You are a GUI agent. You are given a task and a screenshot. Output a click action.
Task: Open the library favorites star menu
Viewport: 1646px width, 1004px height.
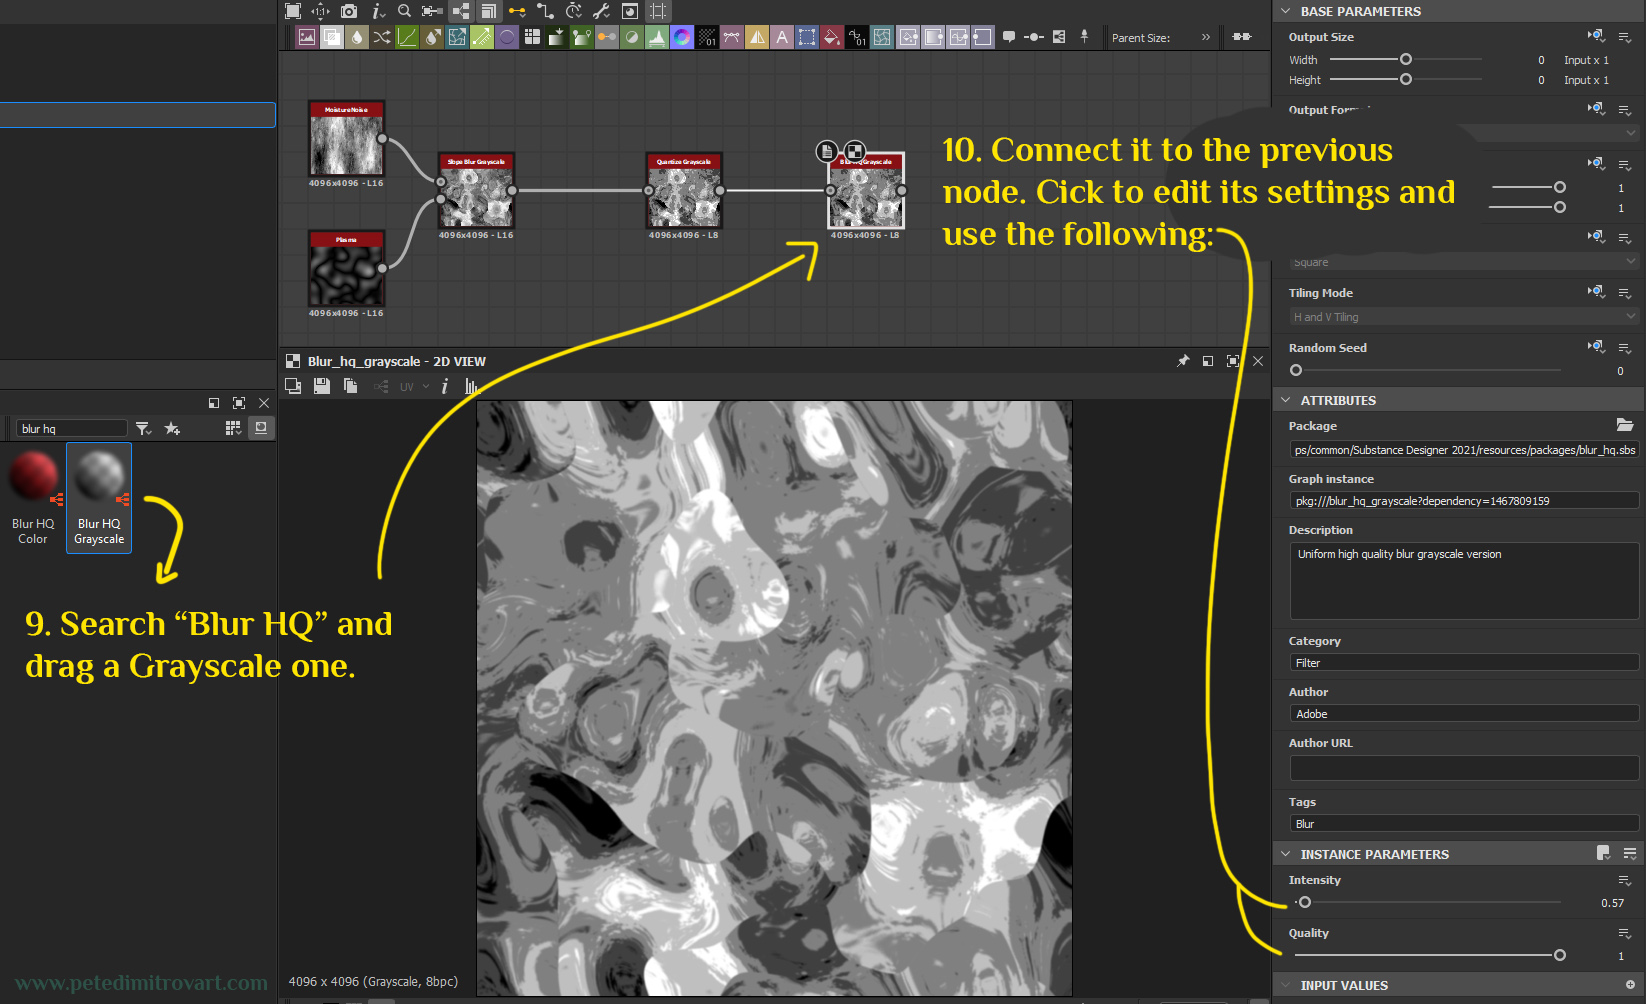[172, 428]
